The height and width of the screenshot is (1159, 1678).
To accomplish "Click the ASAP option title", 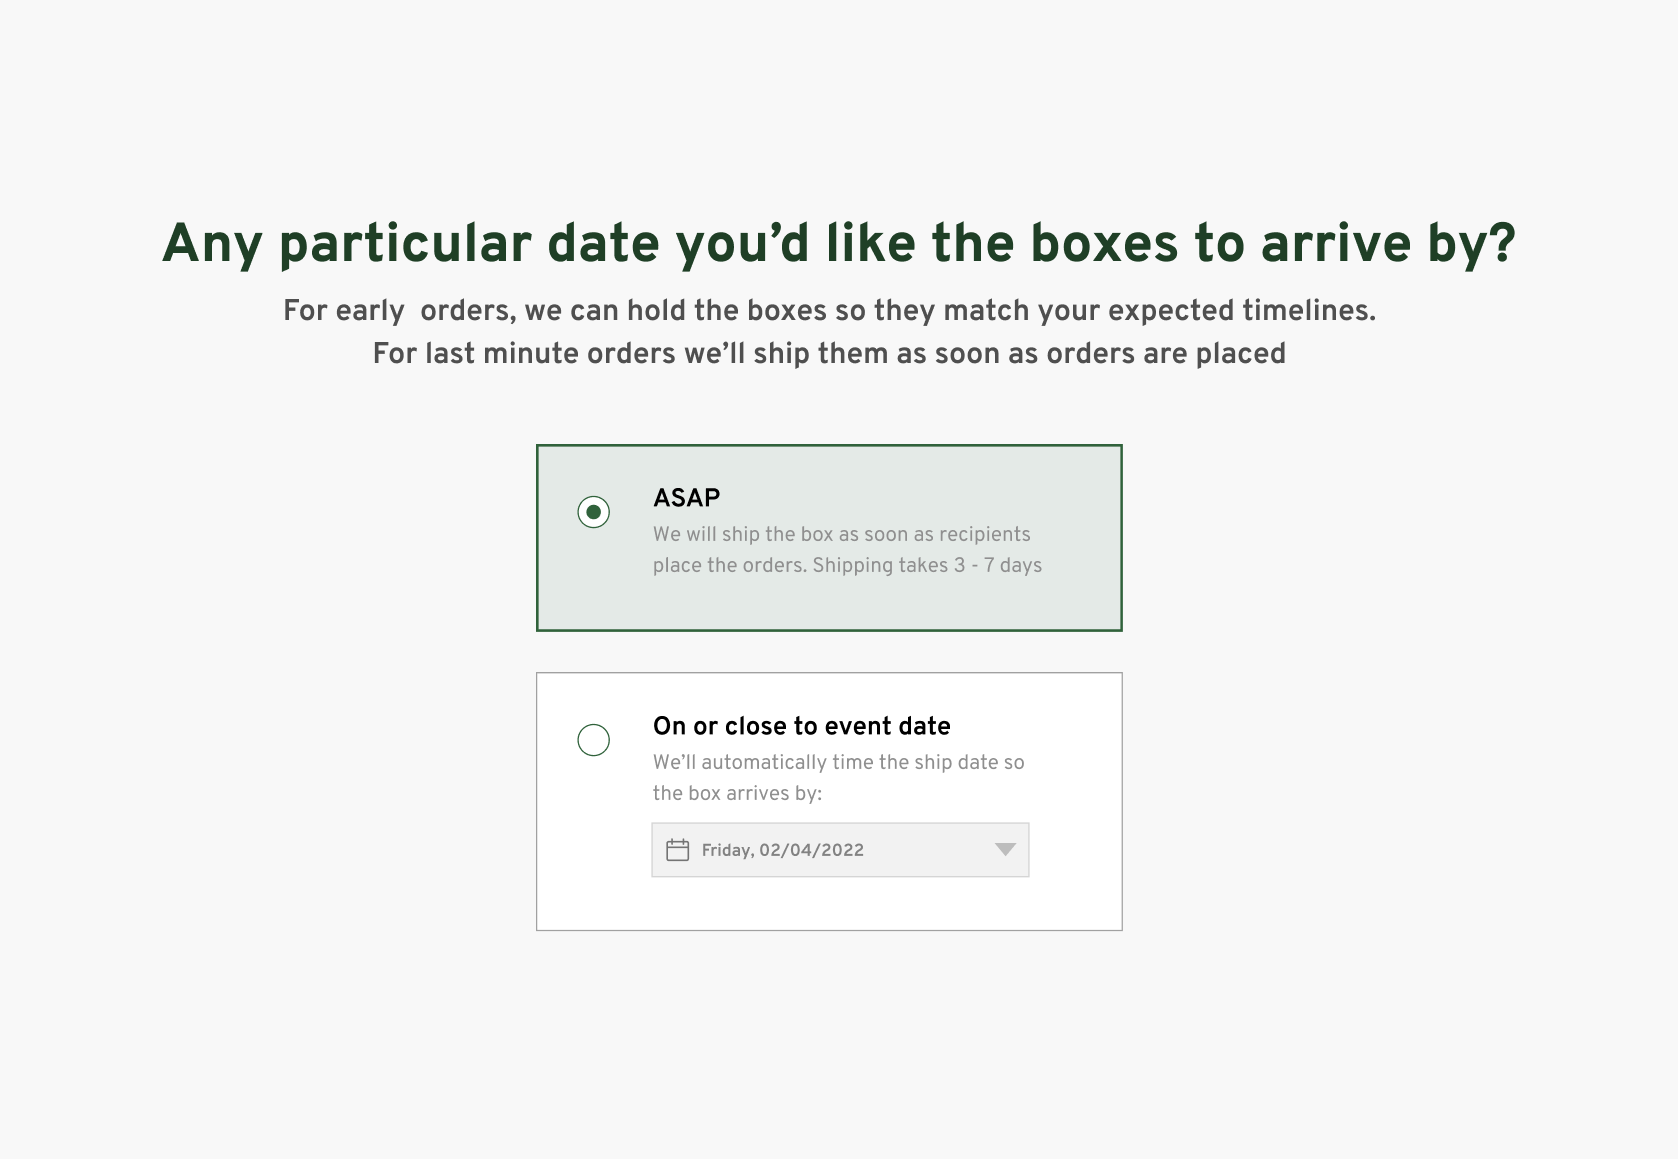I will [686, 498].
